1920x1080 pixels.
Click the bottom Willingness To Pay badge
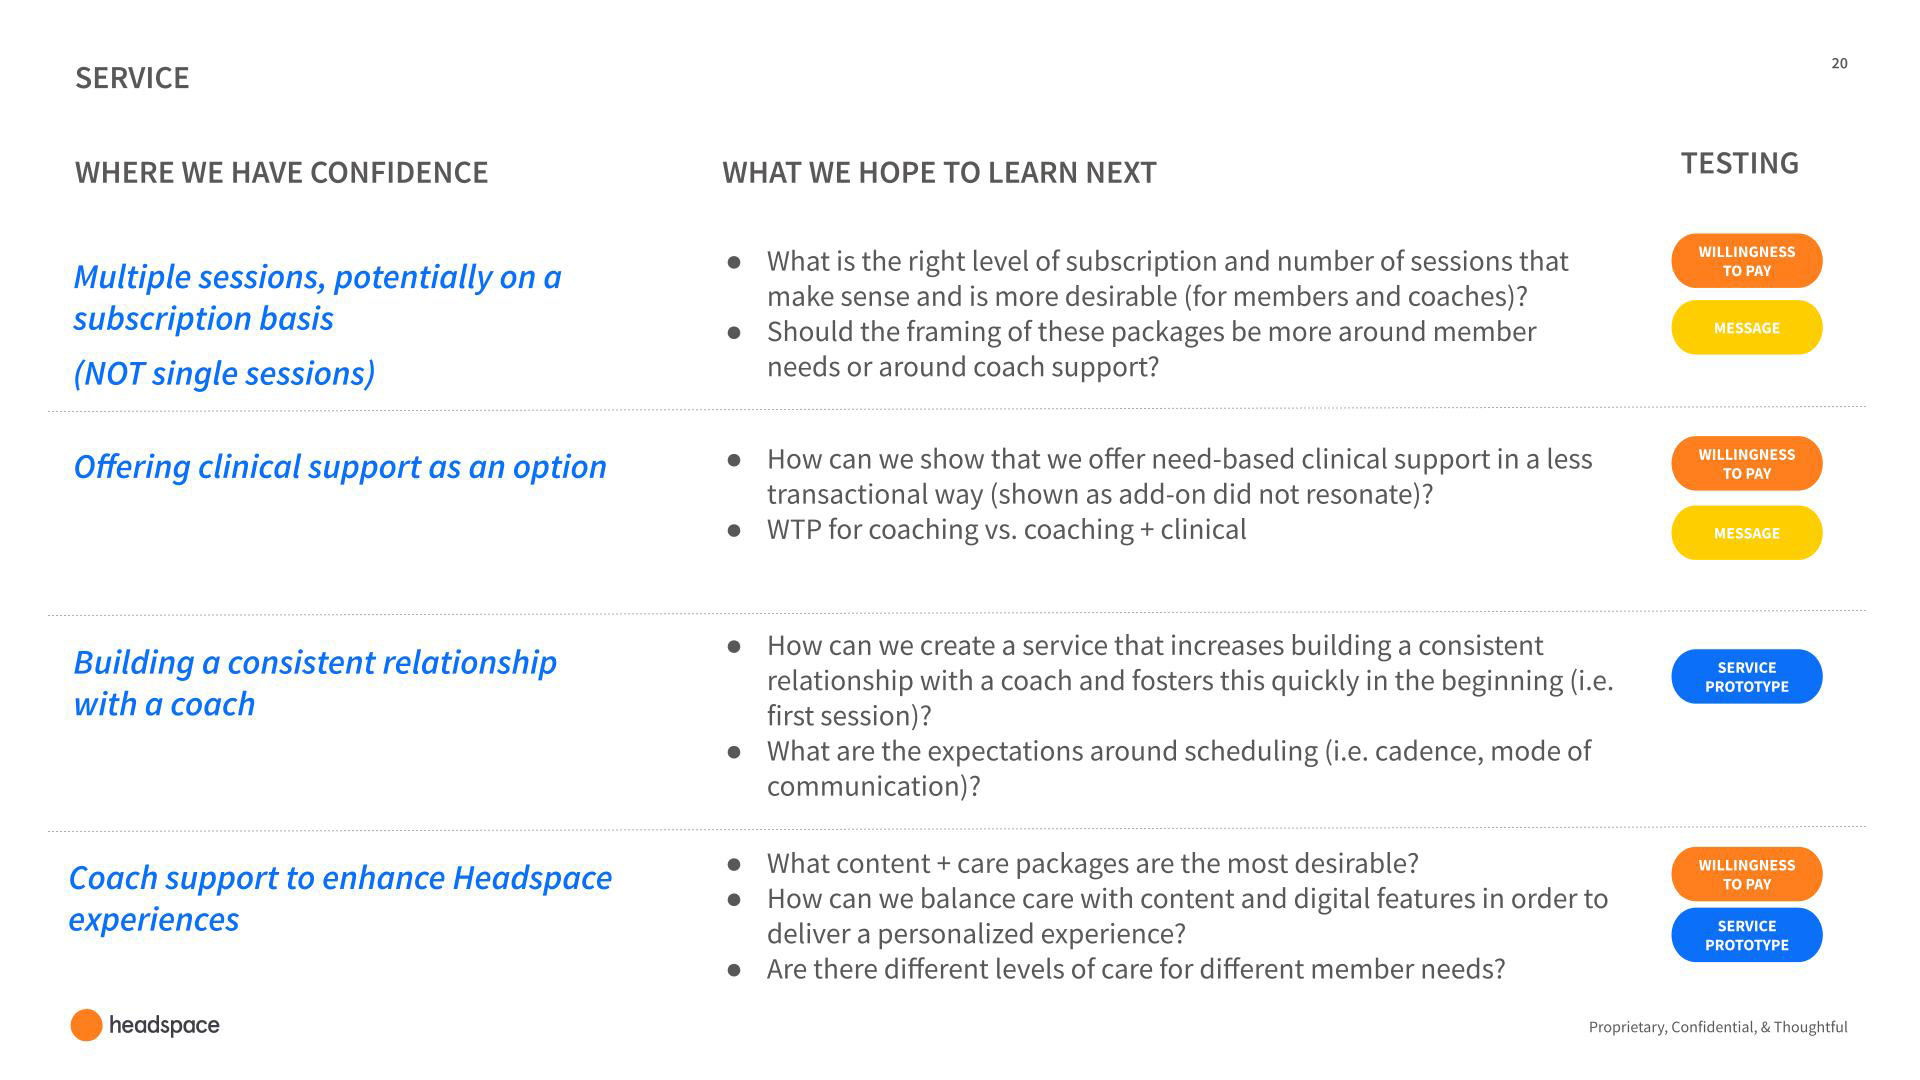[x=1746, y=874]
